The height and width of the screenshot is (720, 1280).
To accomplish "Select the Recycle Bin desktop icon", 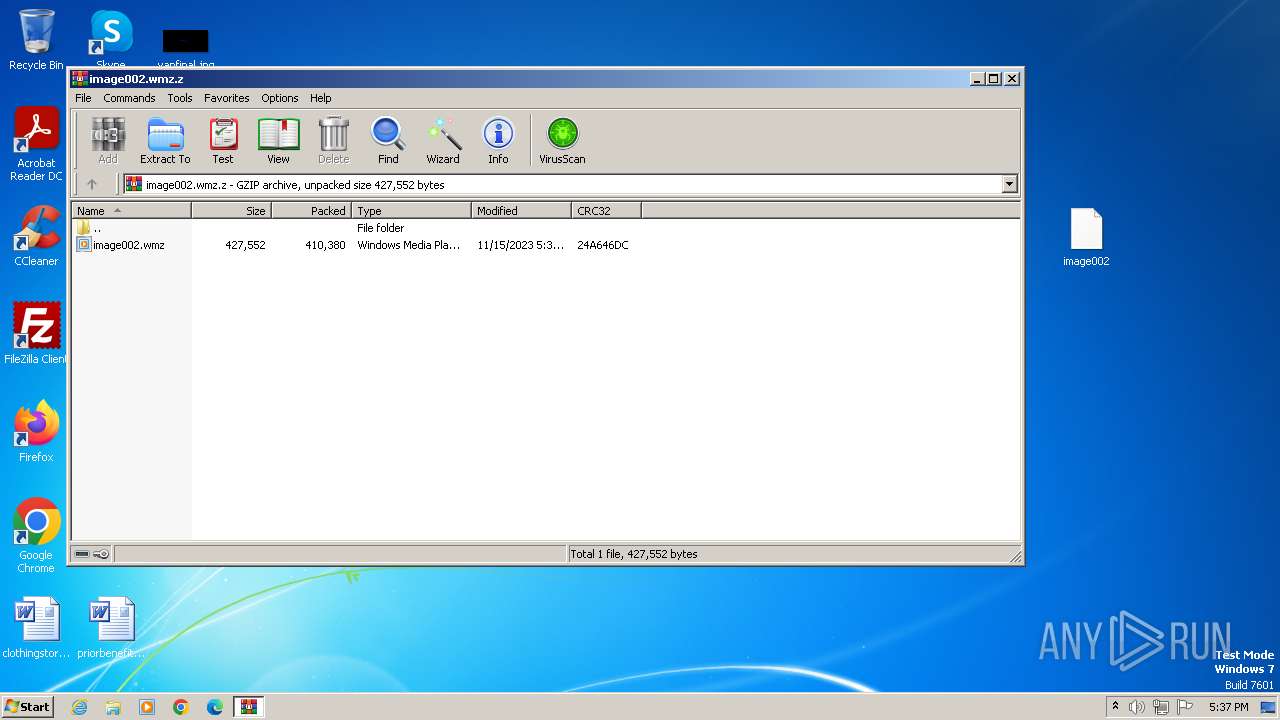I will 36,40.
